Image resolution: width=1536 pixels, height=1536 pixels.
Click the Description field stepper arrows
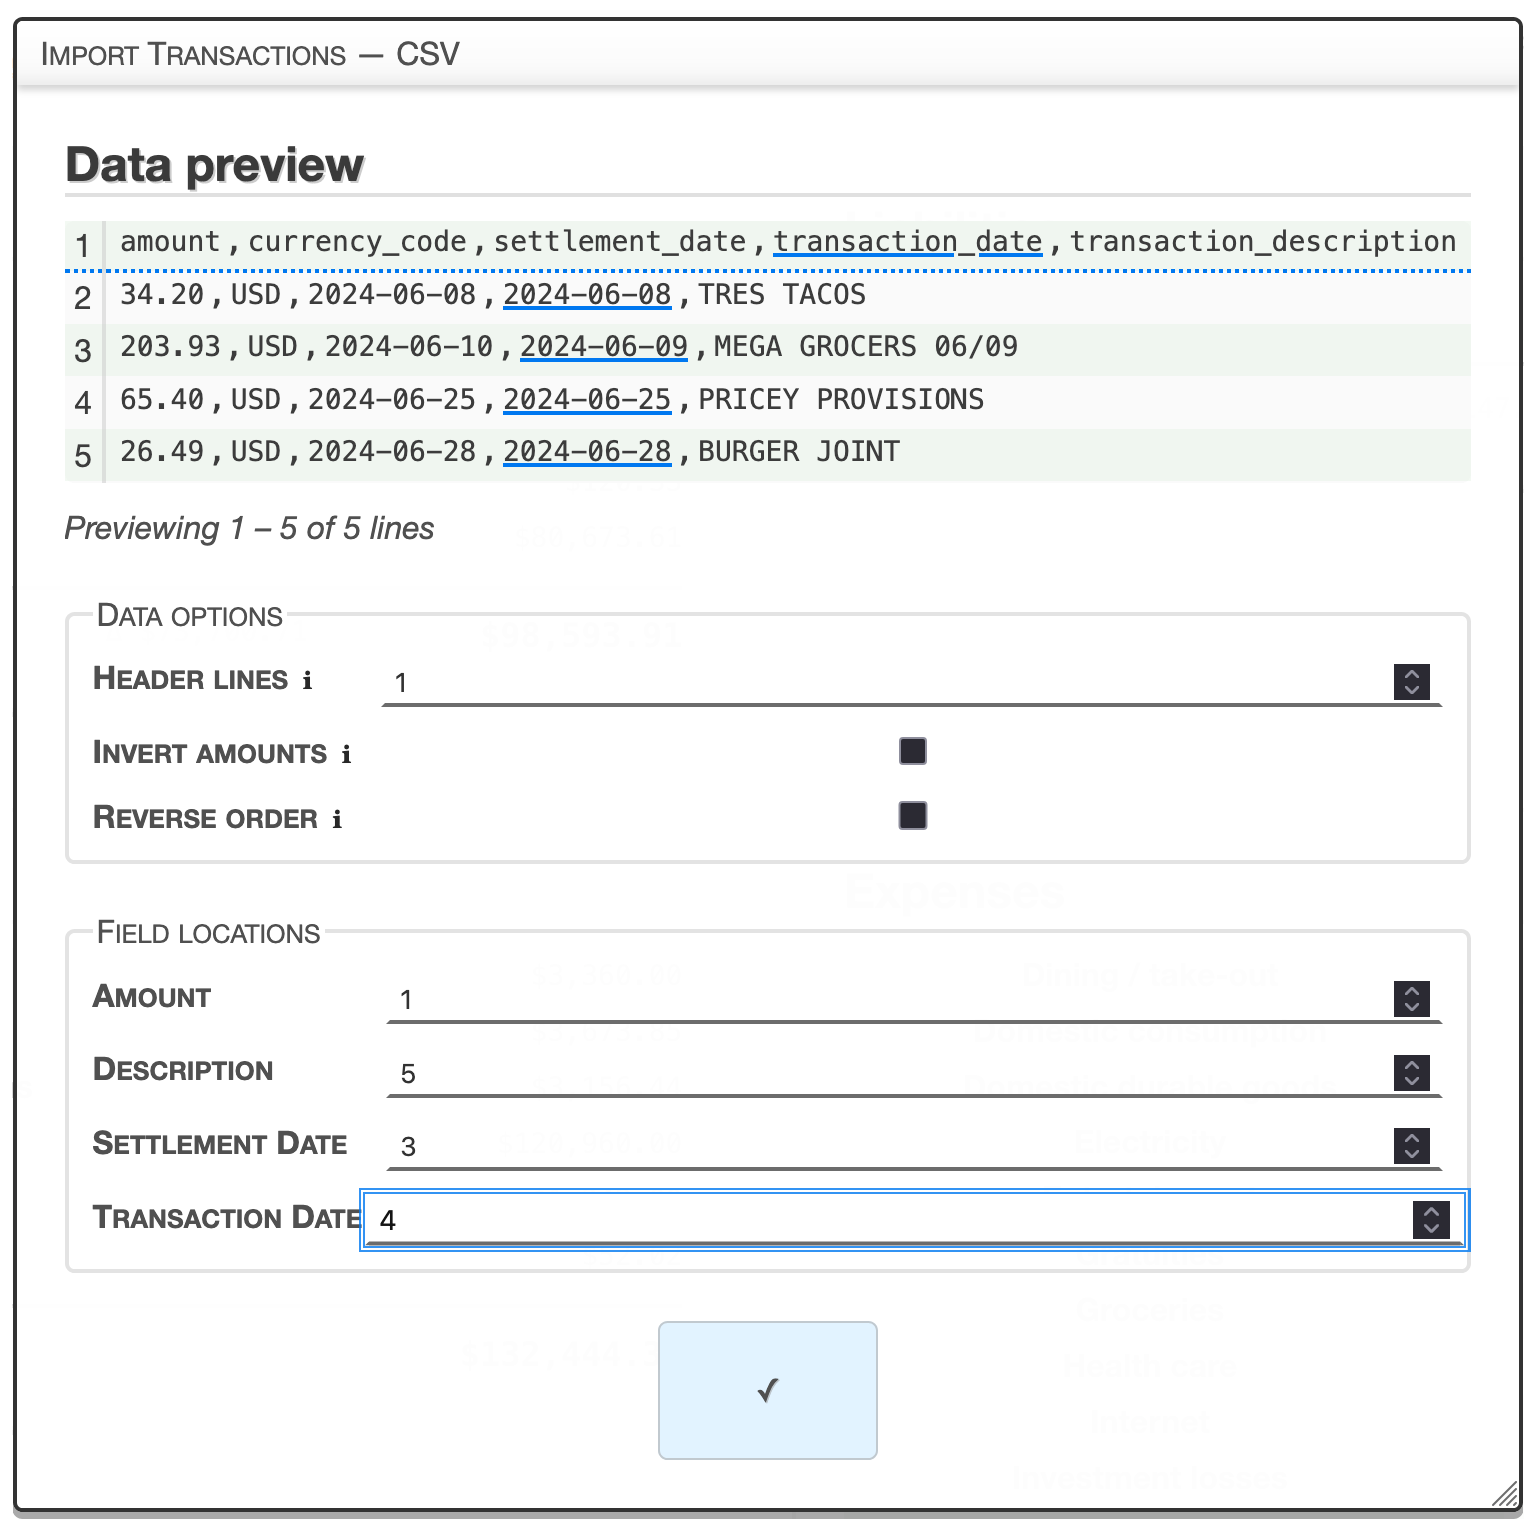point(1411,1073)
